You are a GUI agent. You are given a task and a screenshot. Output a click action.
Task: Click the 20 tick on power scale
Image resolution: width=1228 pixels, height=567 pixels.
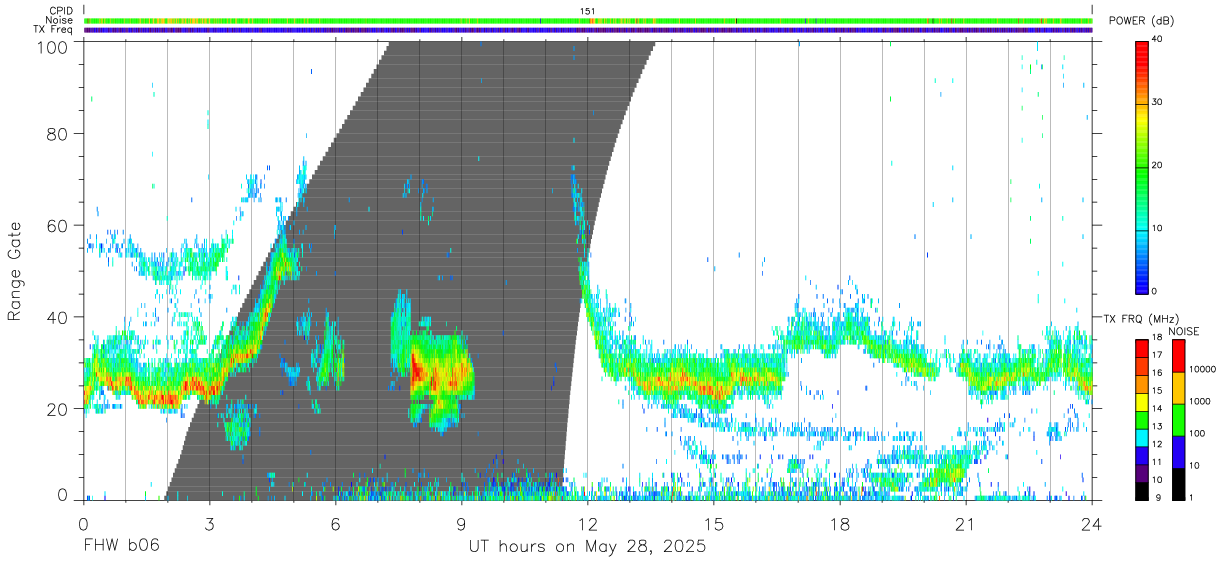pos(1157,166)
